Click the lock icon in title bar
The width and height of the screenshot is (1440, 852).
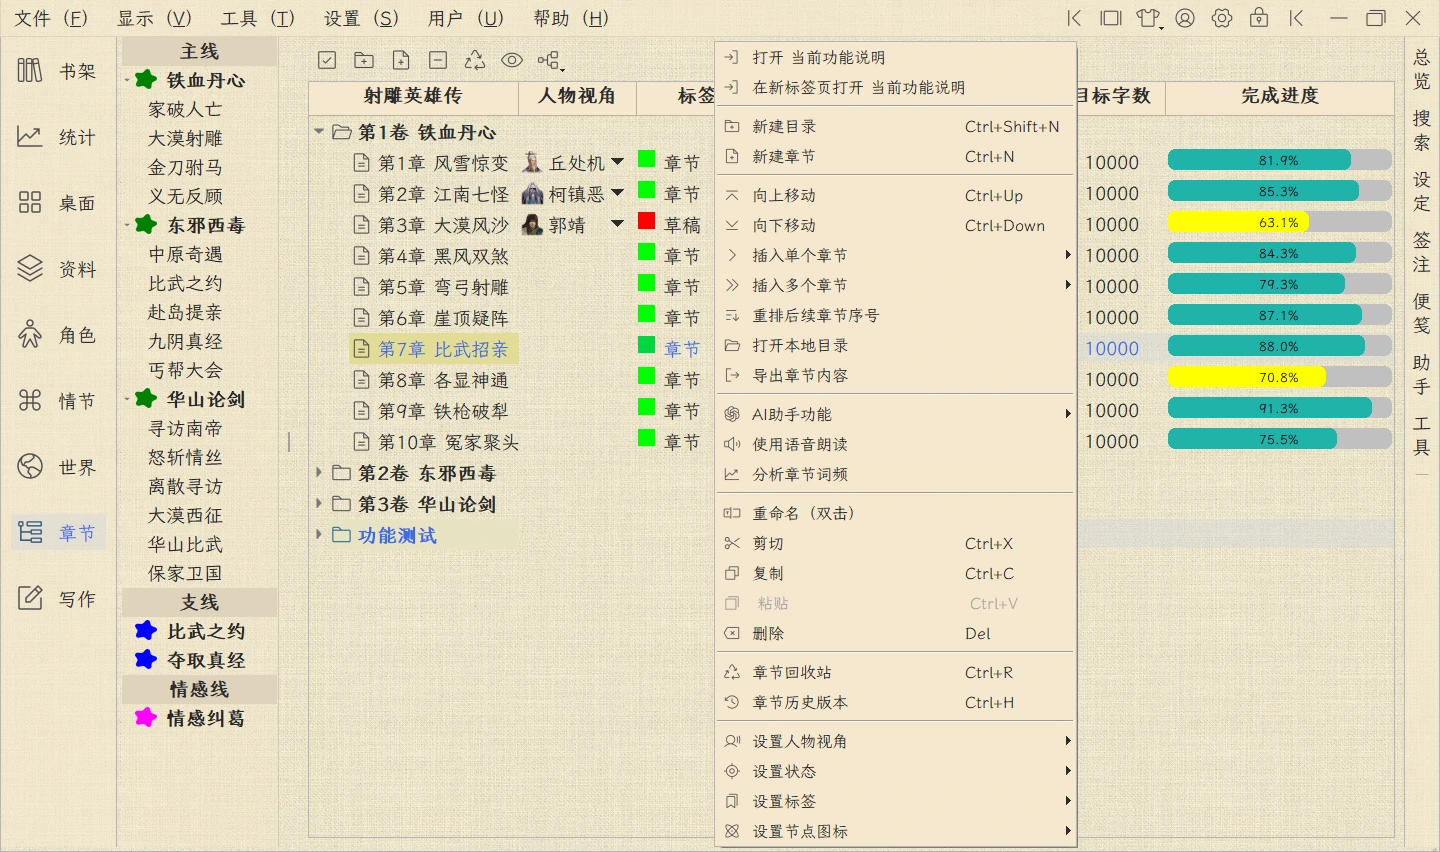1259,17
